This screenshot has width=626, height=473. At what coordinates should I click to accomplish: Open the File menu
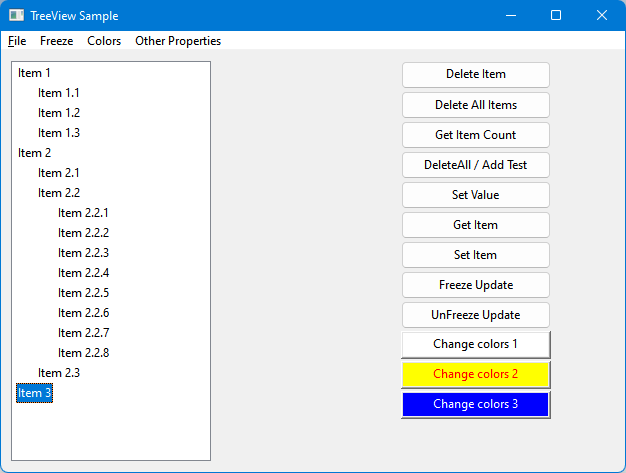click(17, 41)
